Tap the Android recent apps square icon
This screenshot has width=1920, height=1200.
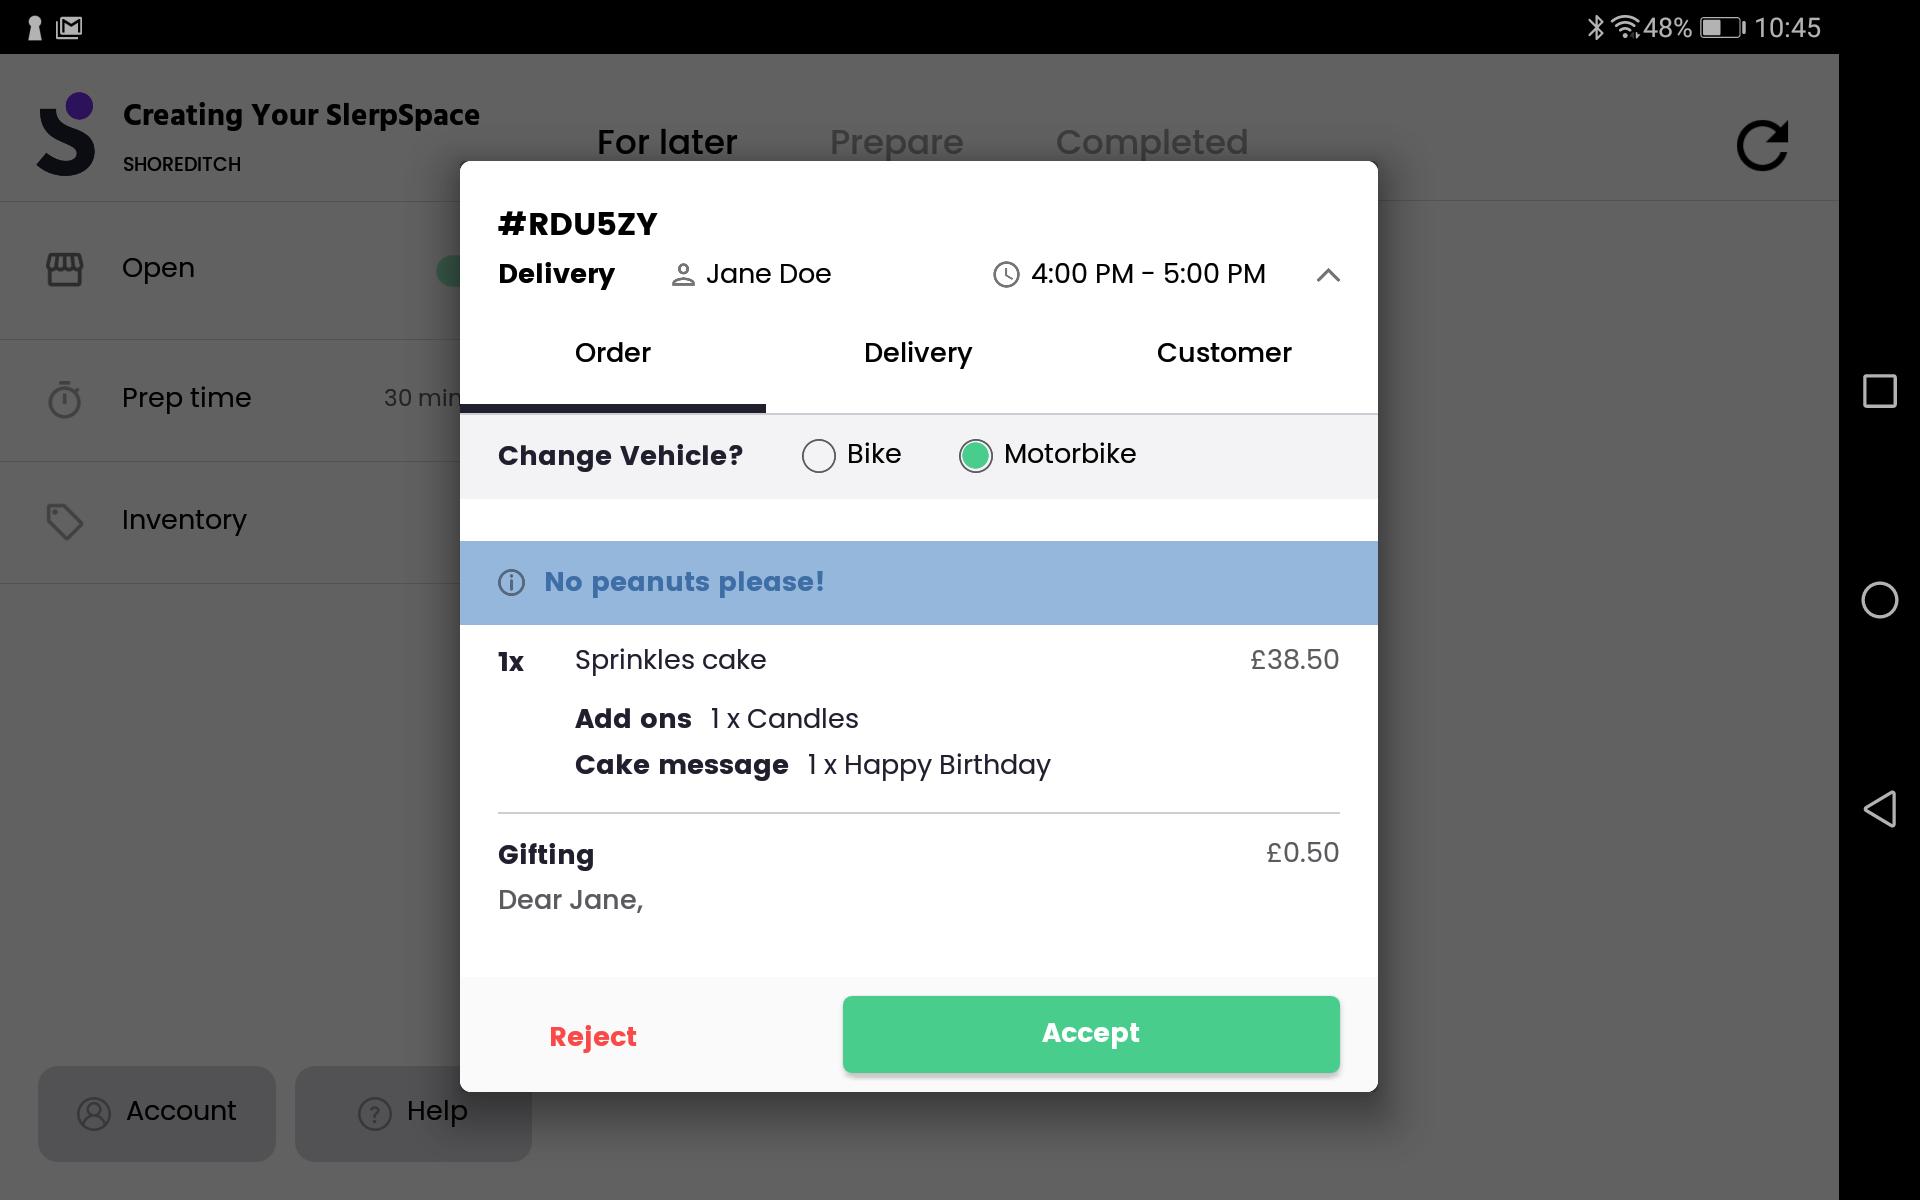click(x=1879, y=391)
